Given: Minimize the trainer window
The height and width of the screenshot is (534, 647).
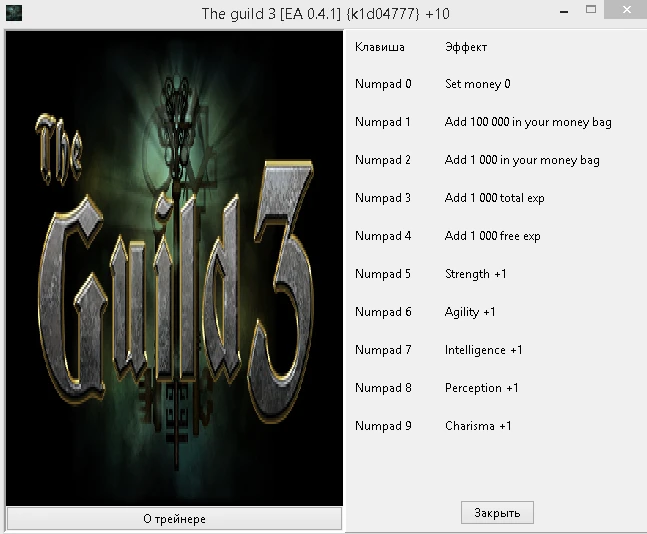Looking at the screenshot, I should click(564, 12).
